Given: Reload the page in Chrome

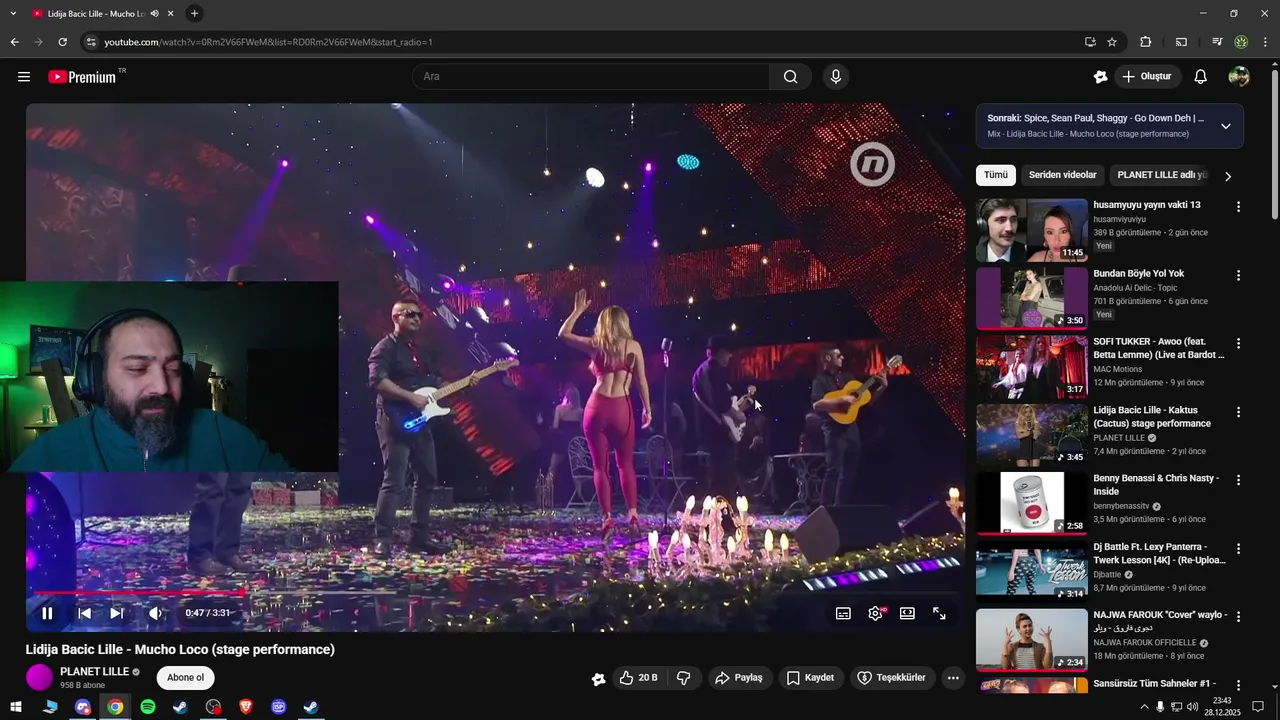Looking at the screenshot, I should click(62, 42).
